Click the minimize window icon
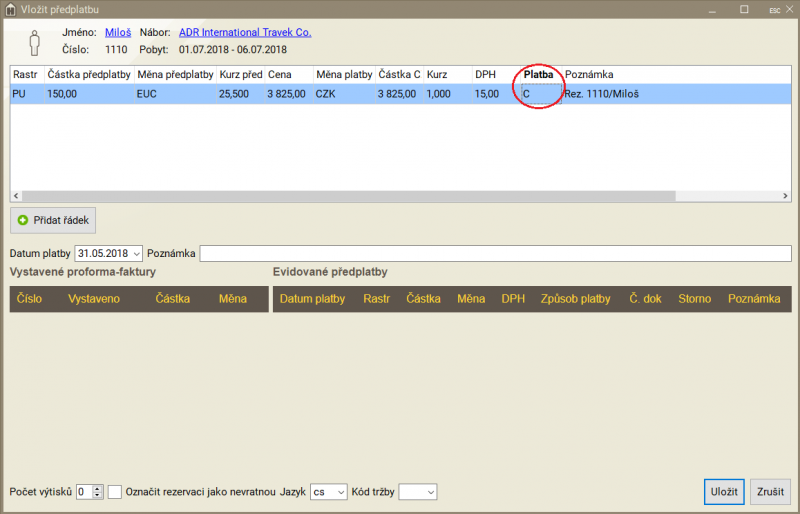Screen dimensions: 800x514 coord(715,9)
